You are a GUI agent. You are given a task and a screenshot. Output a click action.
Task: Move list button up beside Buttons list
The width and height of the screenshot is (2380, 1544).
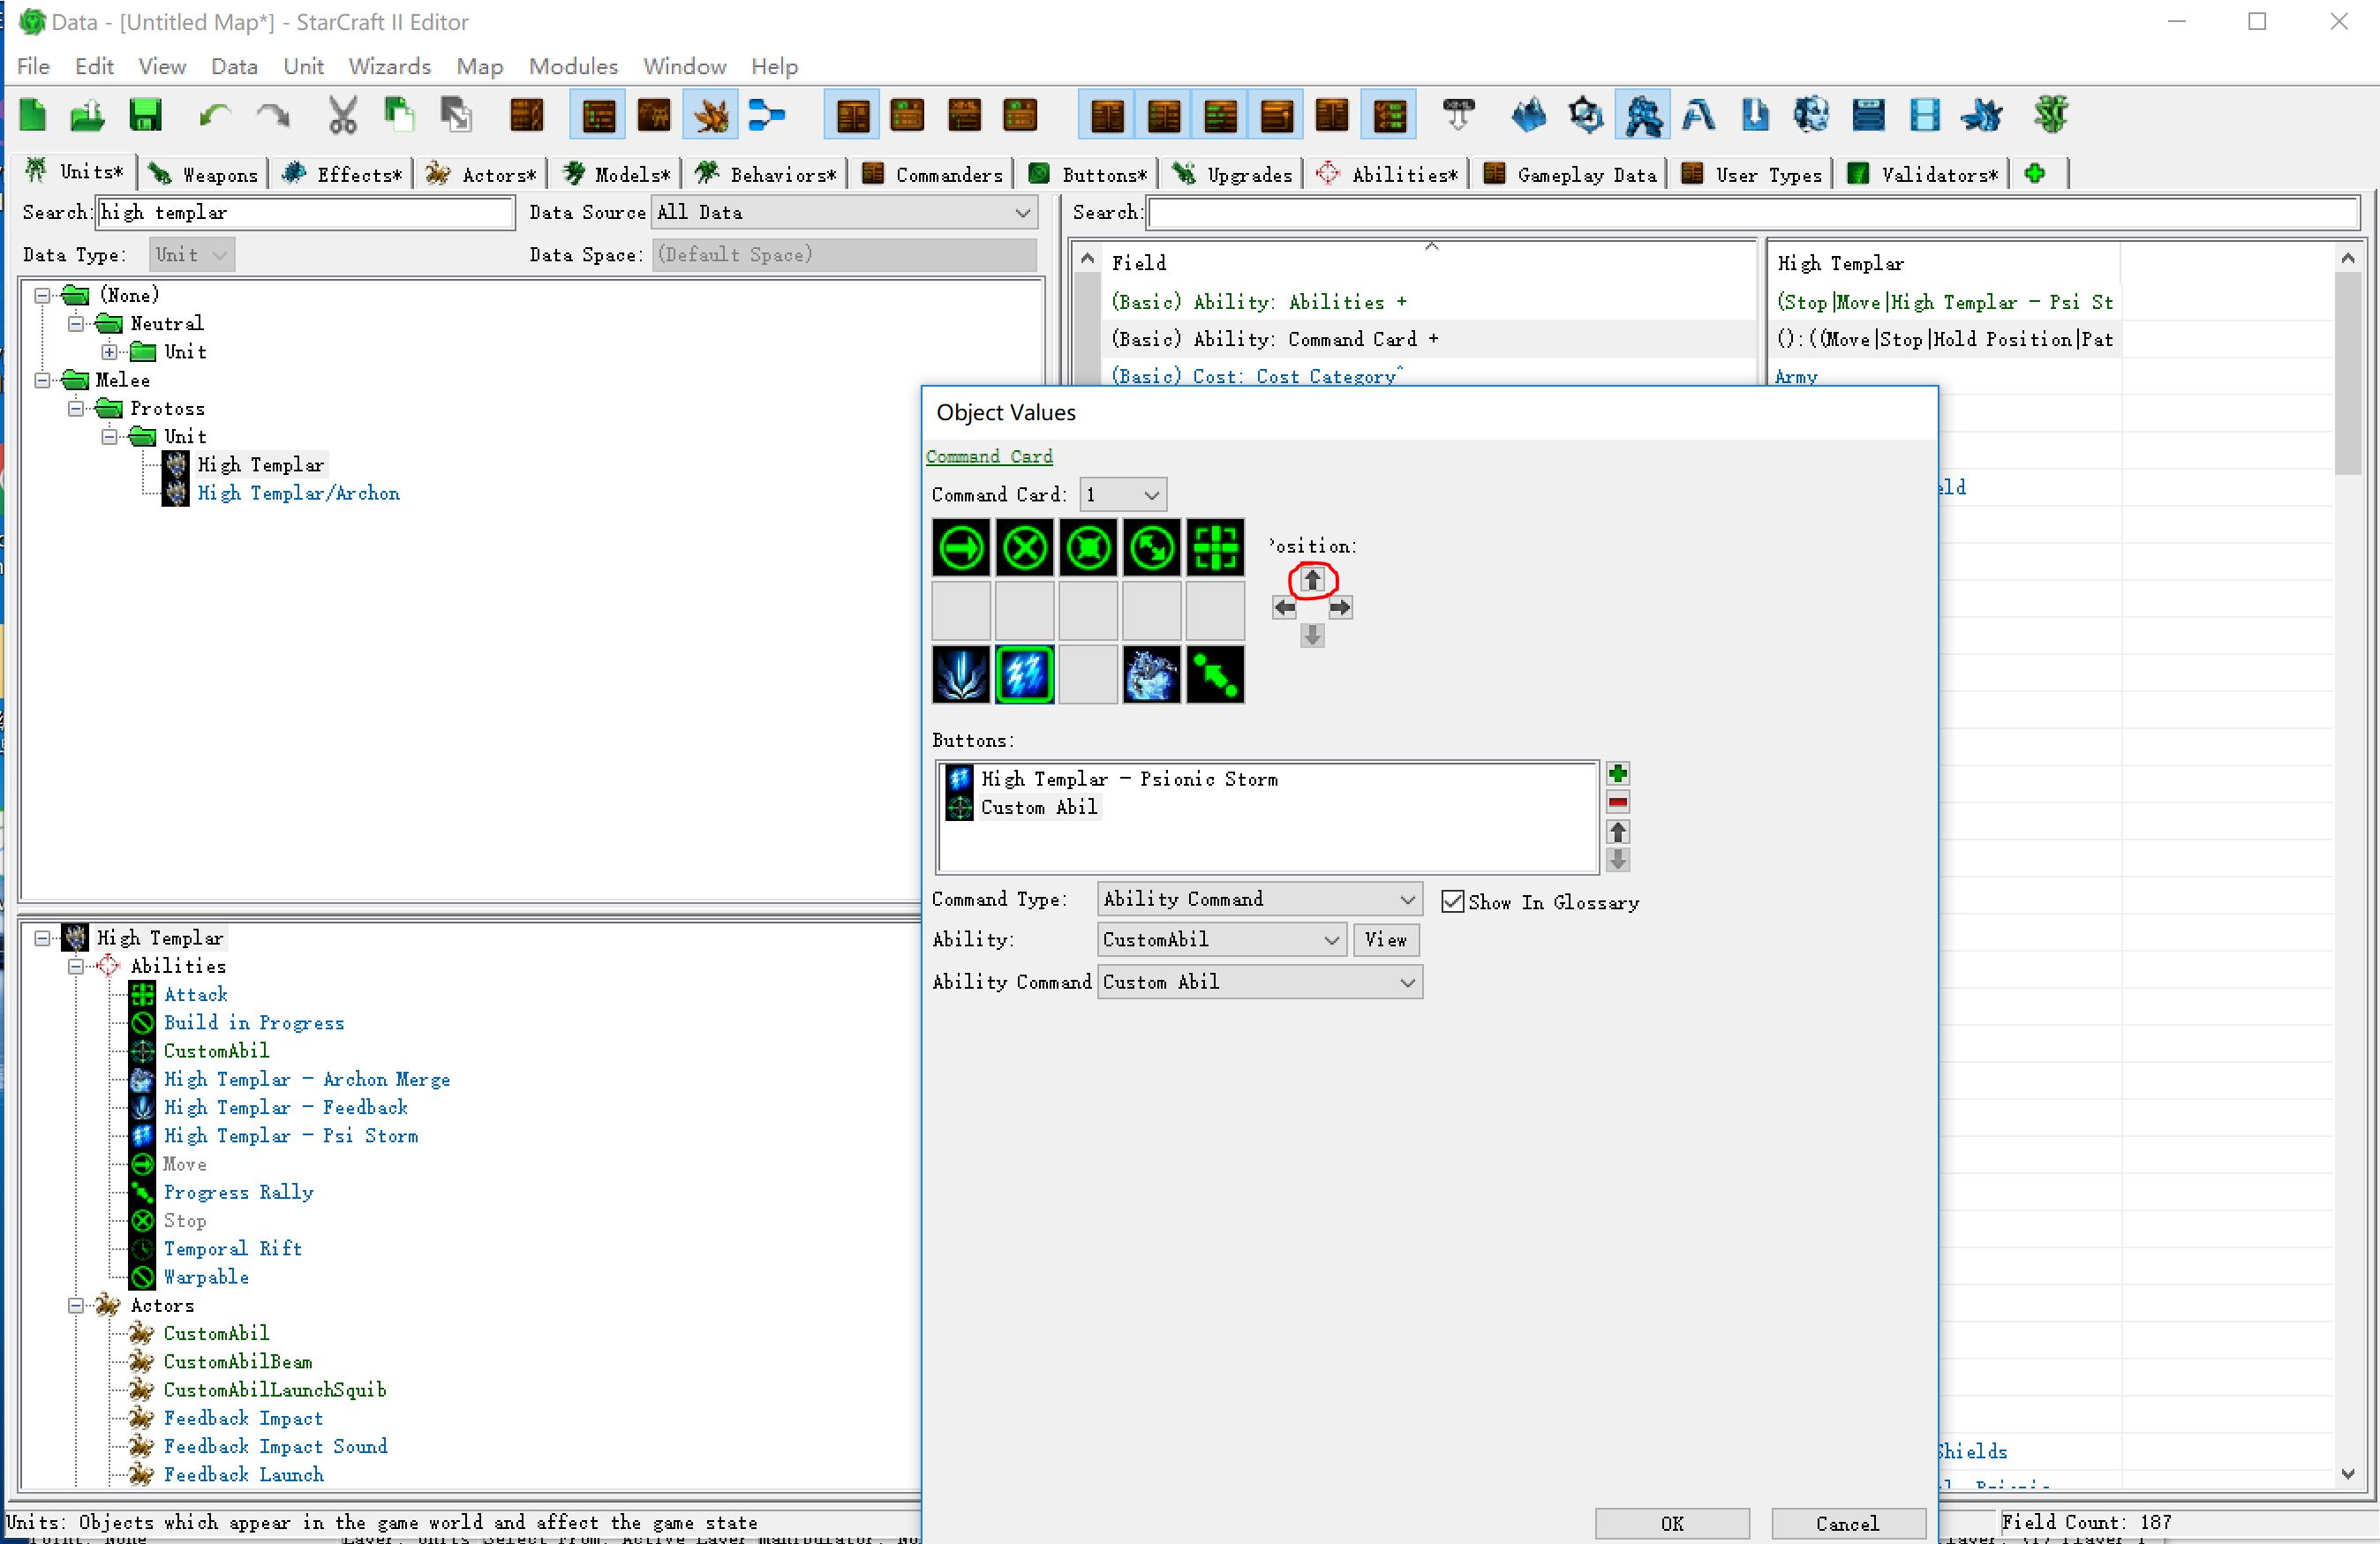[1618, 832]
